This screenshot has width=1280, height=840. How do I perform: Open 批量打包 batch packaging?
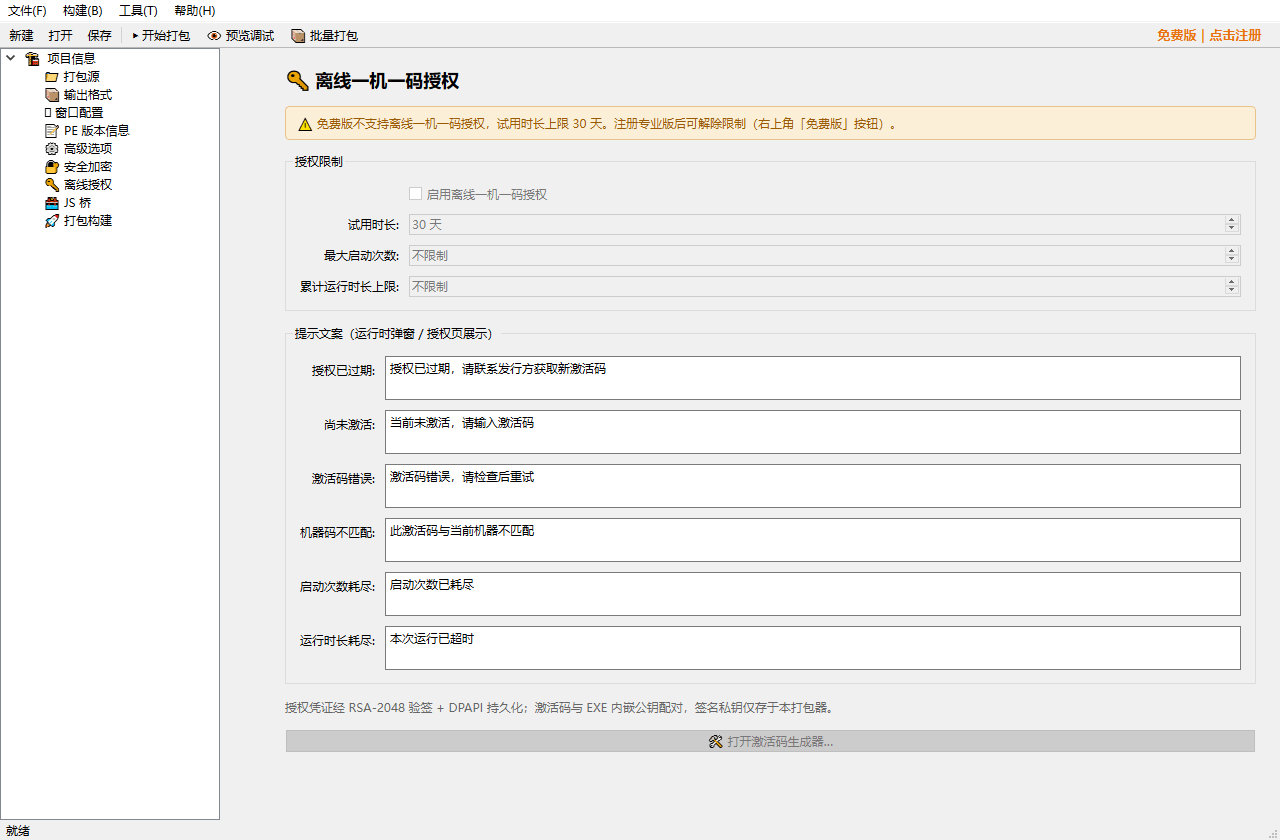(324, 36)
